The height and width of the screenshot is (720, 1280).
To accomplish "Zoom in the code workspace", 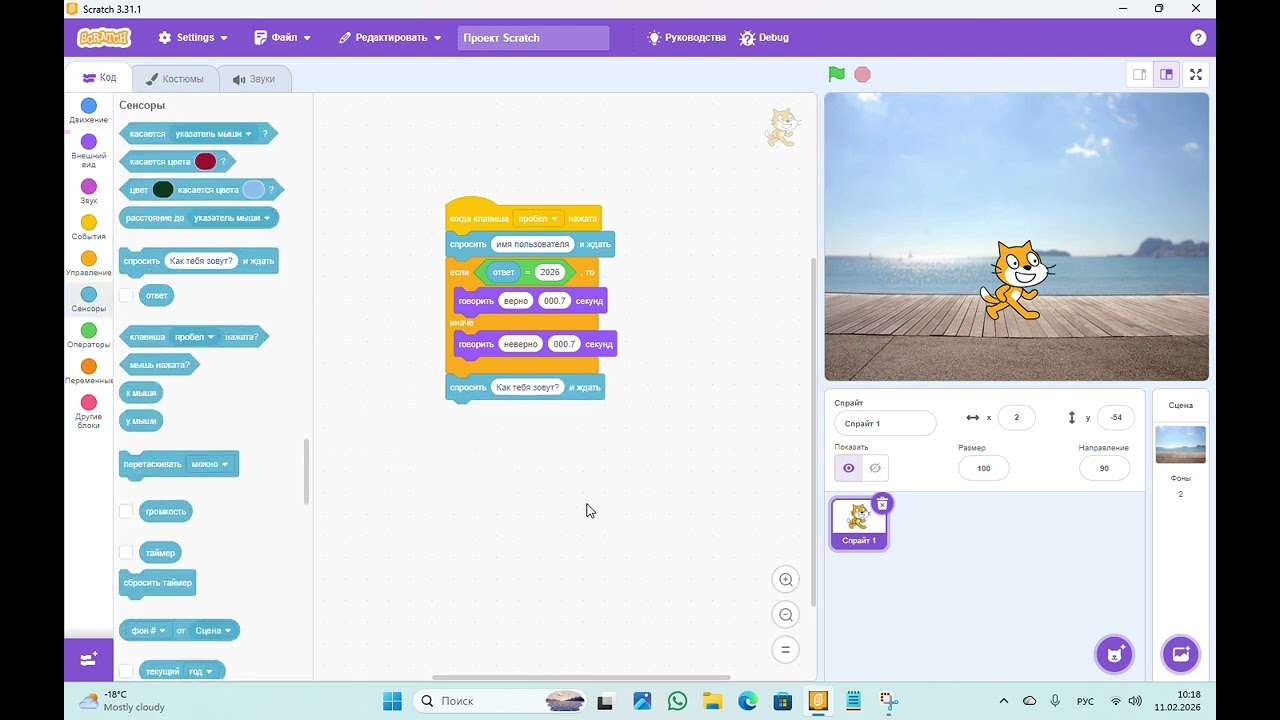I will (x=786, y=580).
